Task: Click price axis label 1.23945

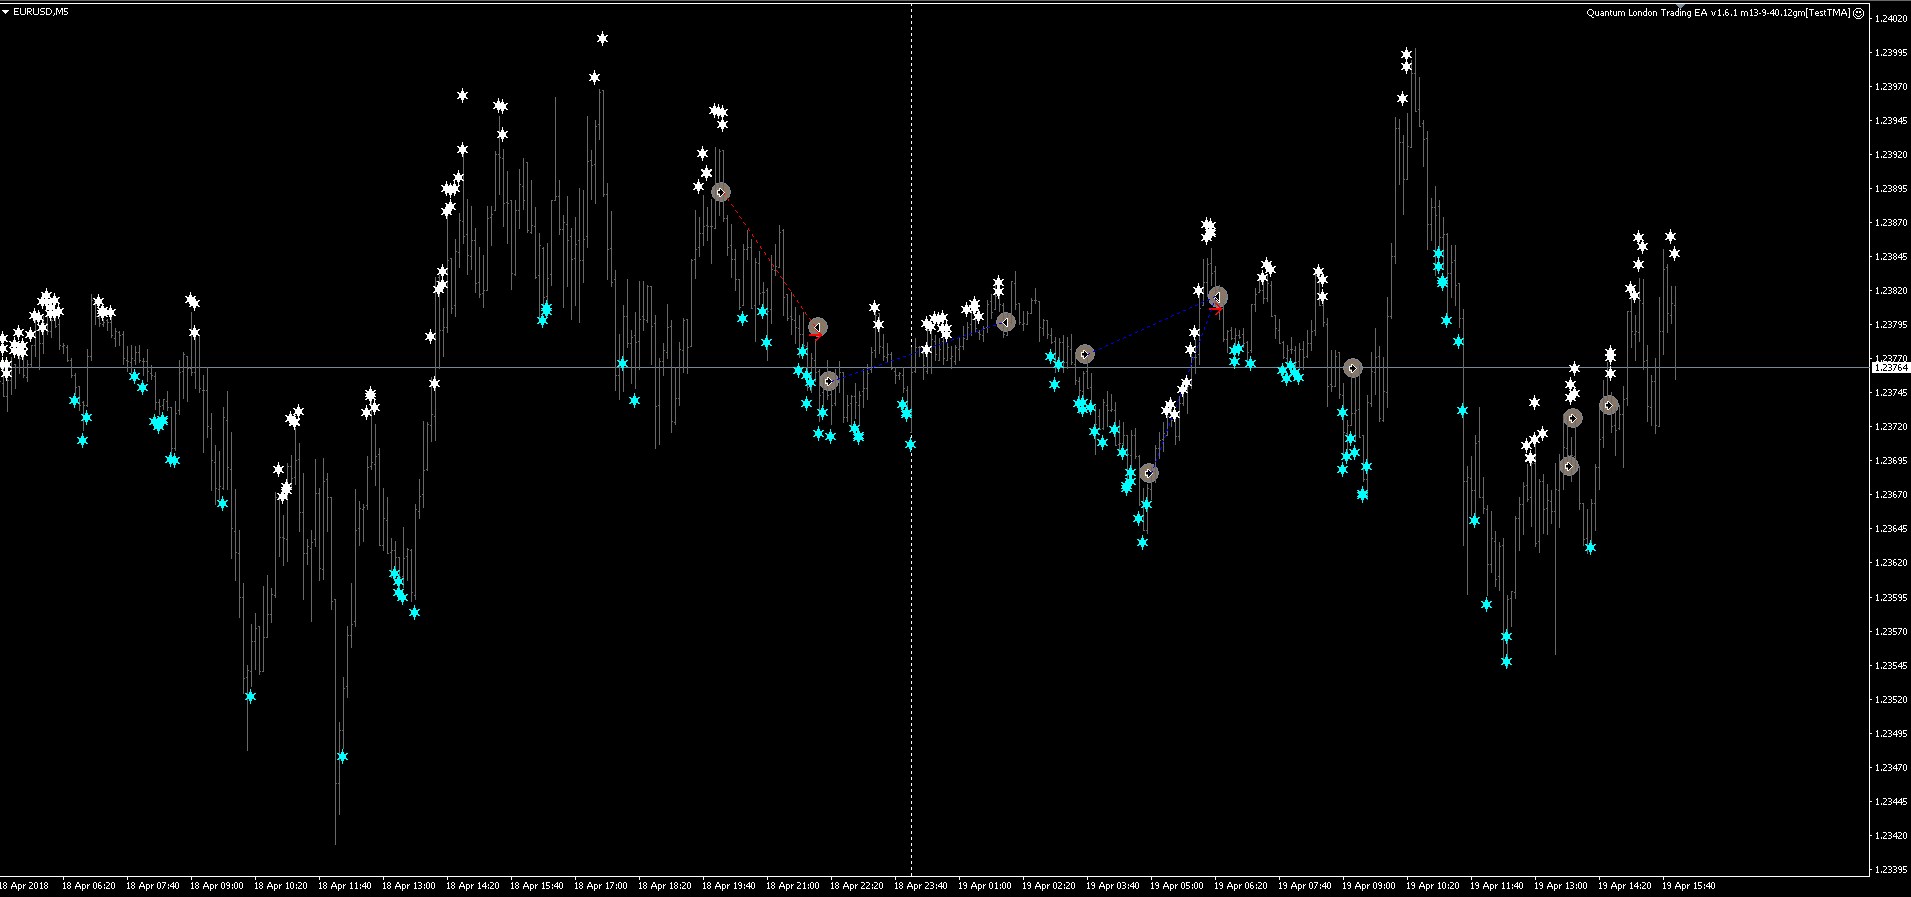Action: pyautogui.click(x=1890, y=120)
